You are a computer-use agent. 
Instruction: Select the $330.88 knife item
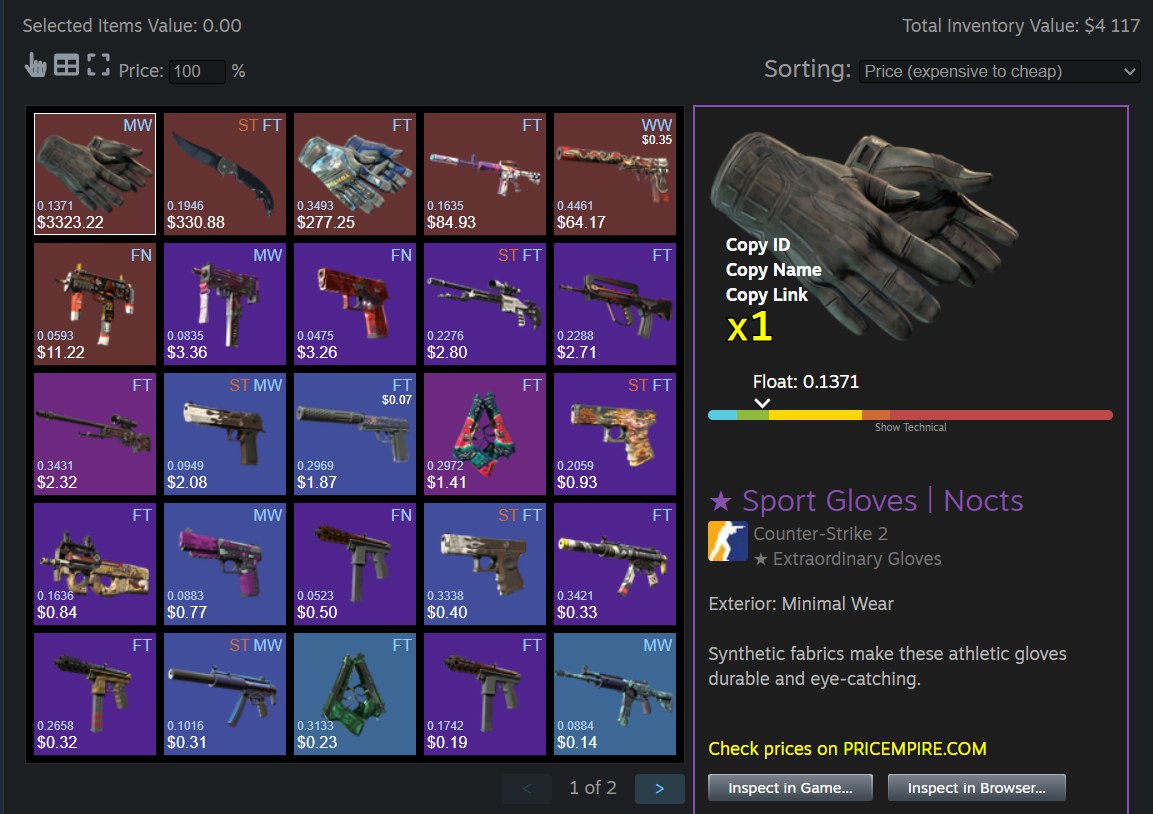224,174
